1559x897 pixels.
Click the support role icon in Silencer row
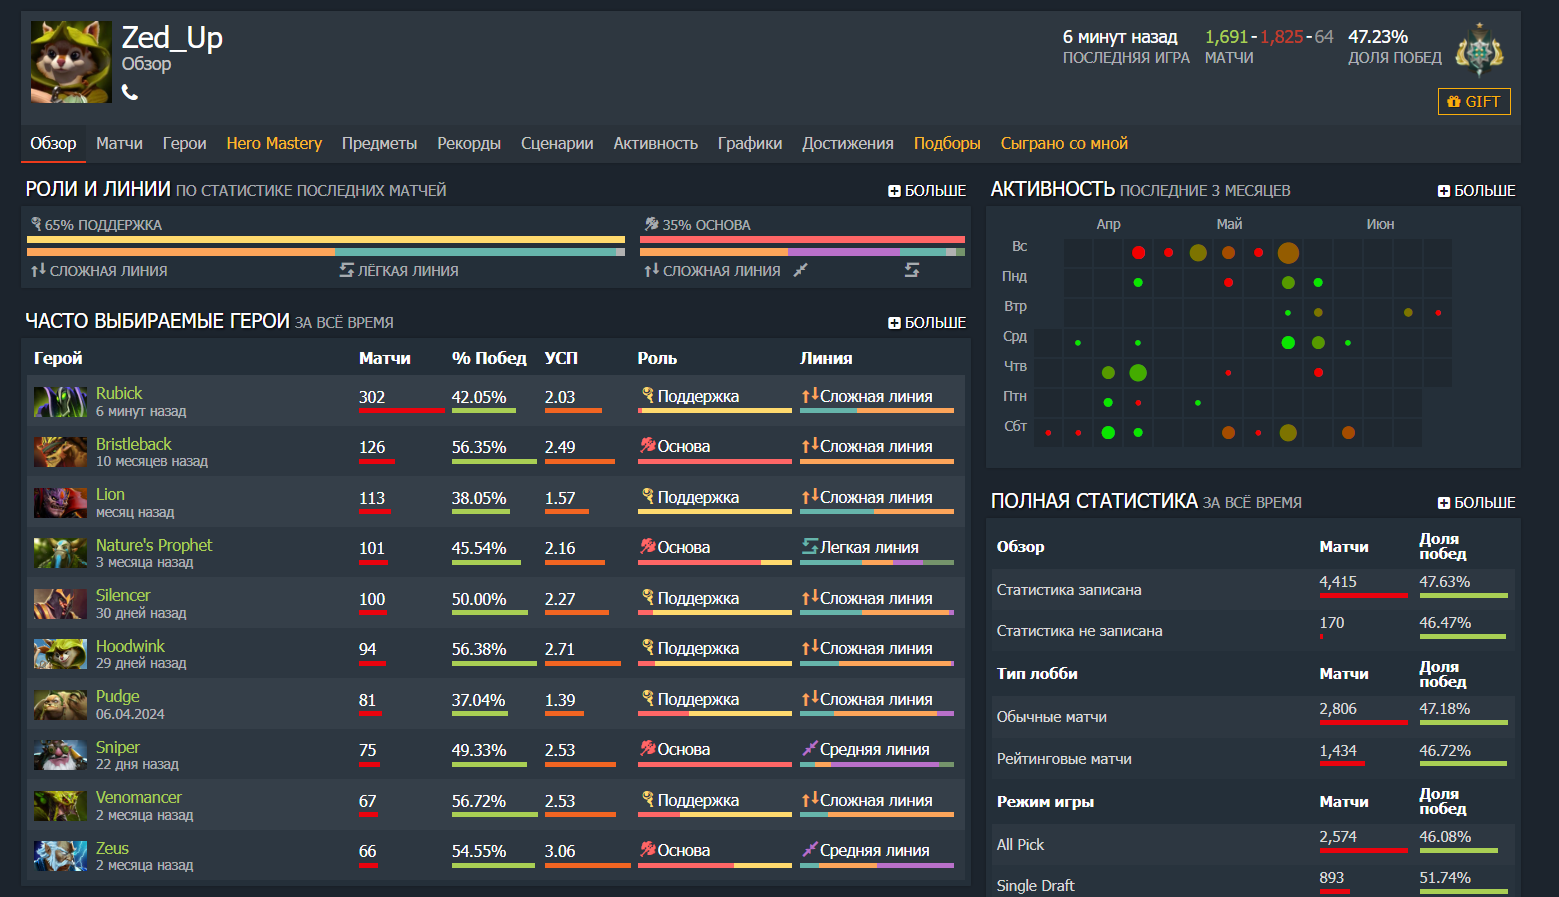(x=648, y=597)
